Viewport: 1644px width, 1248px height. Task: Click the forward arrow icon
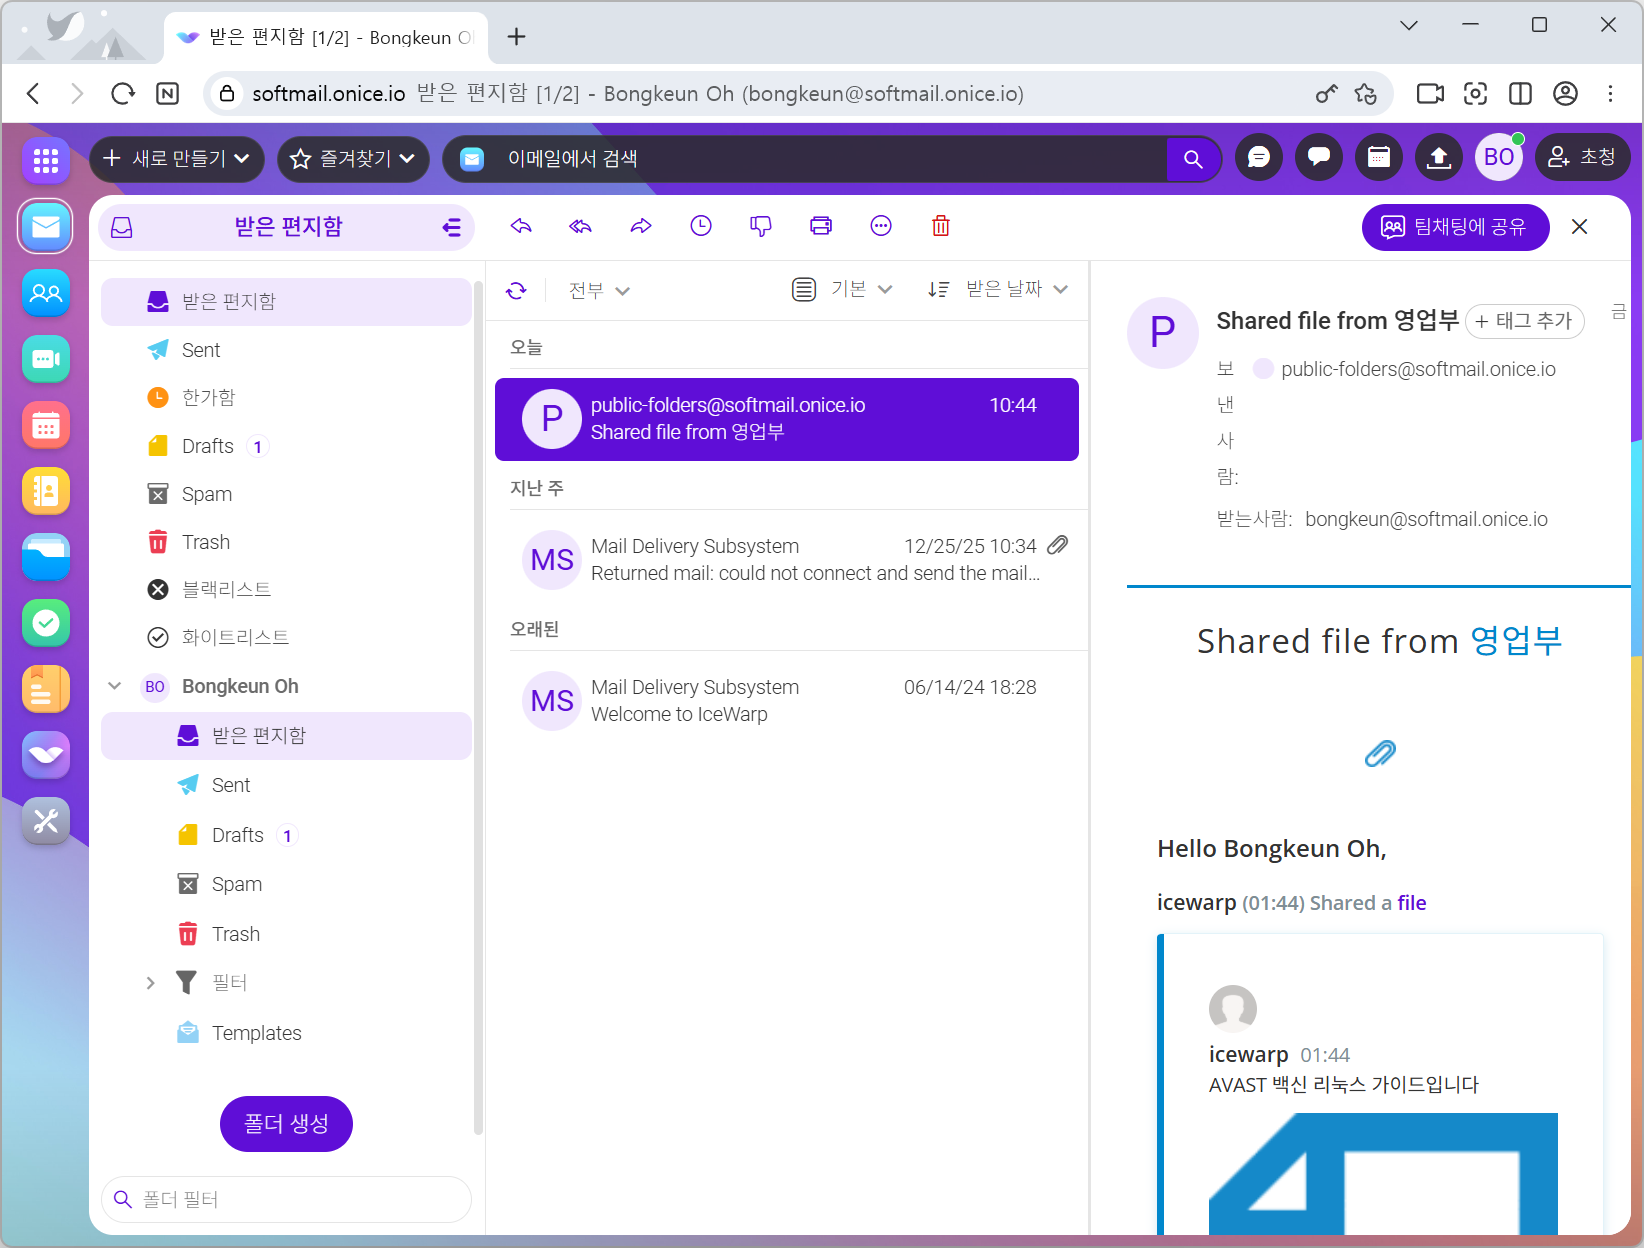coord(641,226)
